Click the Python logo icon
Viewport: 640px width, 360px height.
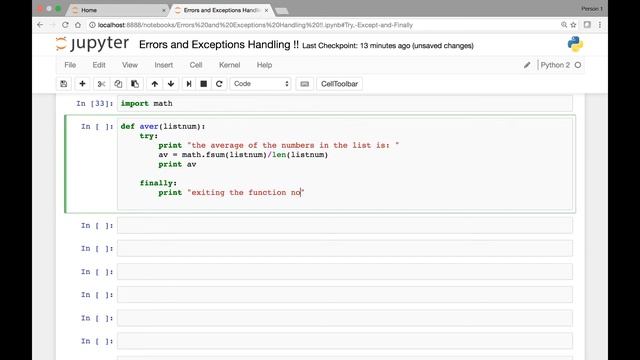[x=575, y=44]
